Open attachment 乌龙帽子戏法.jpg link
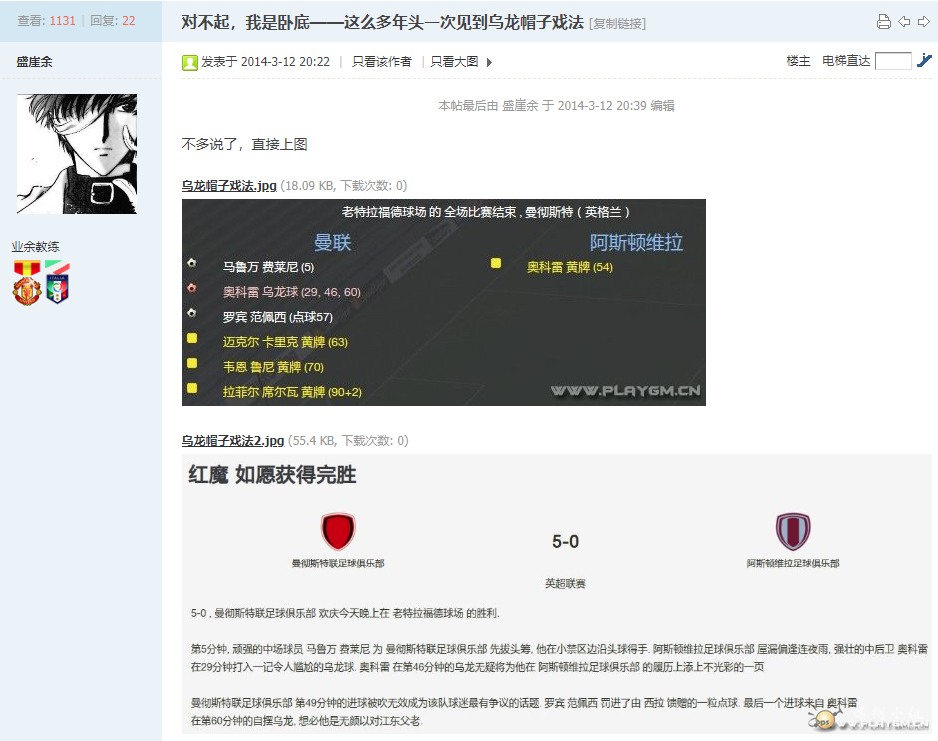 pyautogui.click(x=229, y=185)
